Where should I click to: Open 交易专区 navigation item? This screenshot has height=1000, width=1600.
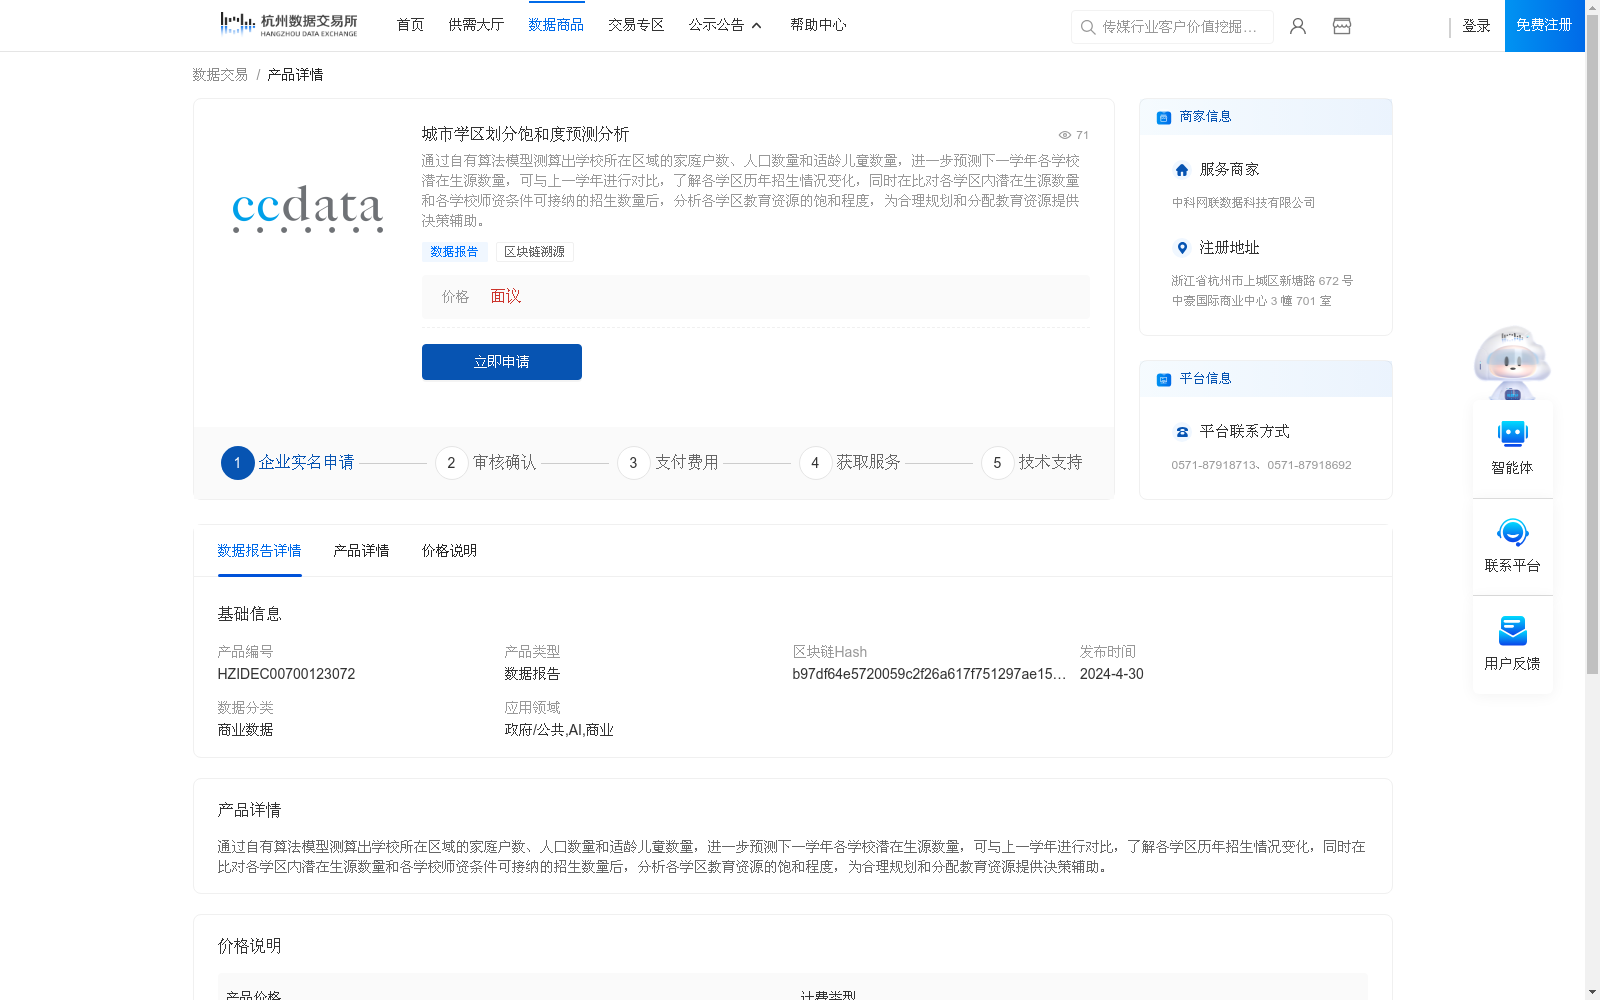(636, 25)
